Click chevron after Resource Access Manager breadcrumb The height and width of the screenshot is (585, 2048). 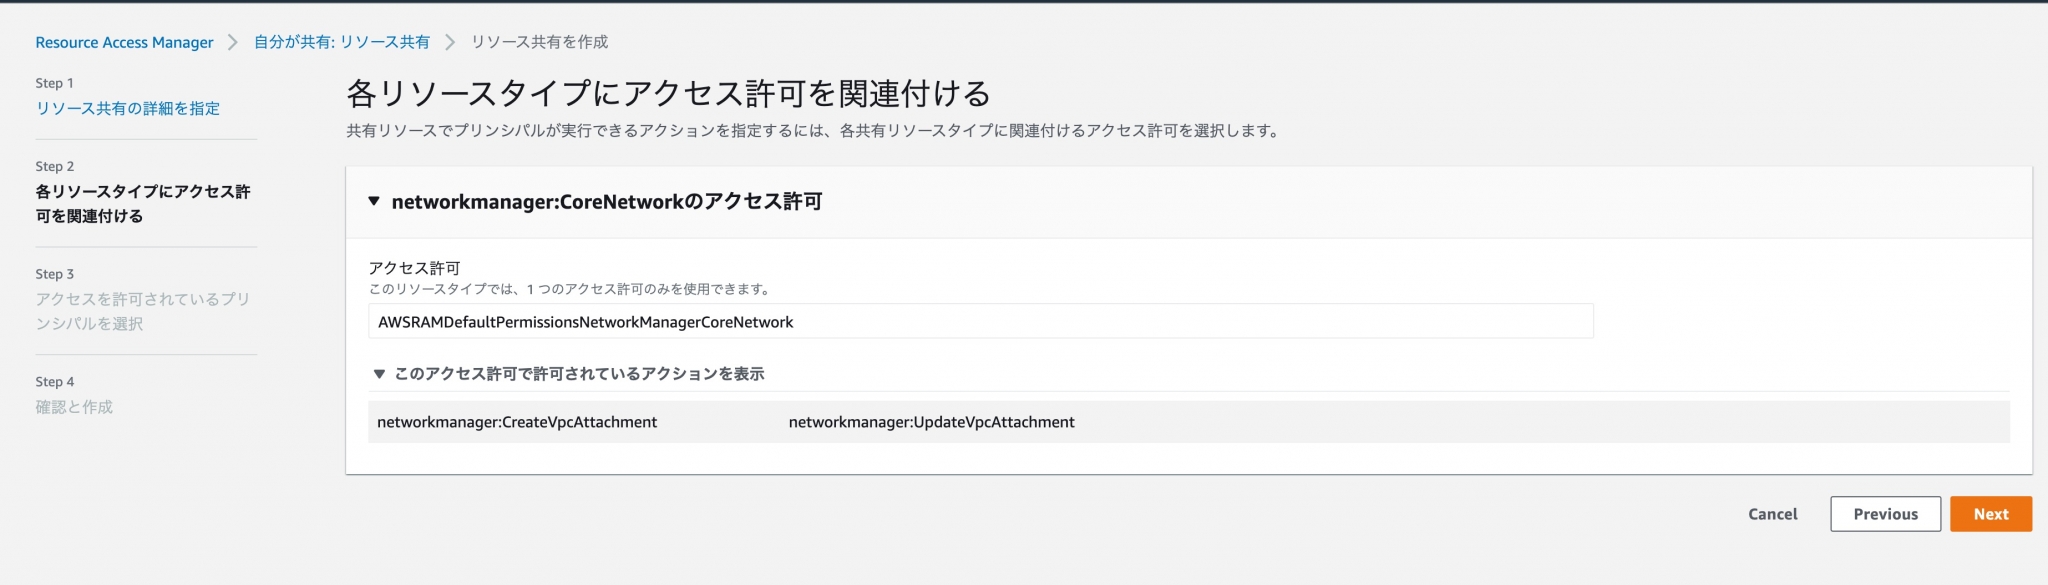(233, 42)
